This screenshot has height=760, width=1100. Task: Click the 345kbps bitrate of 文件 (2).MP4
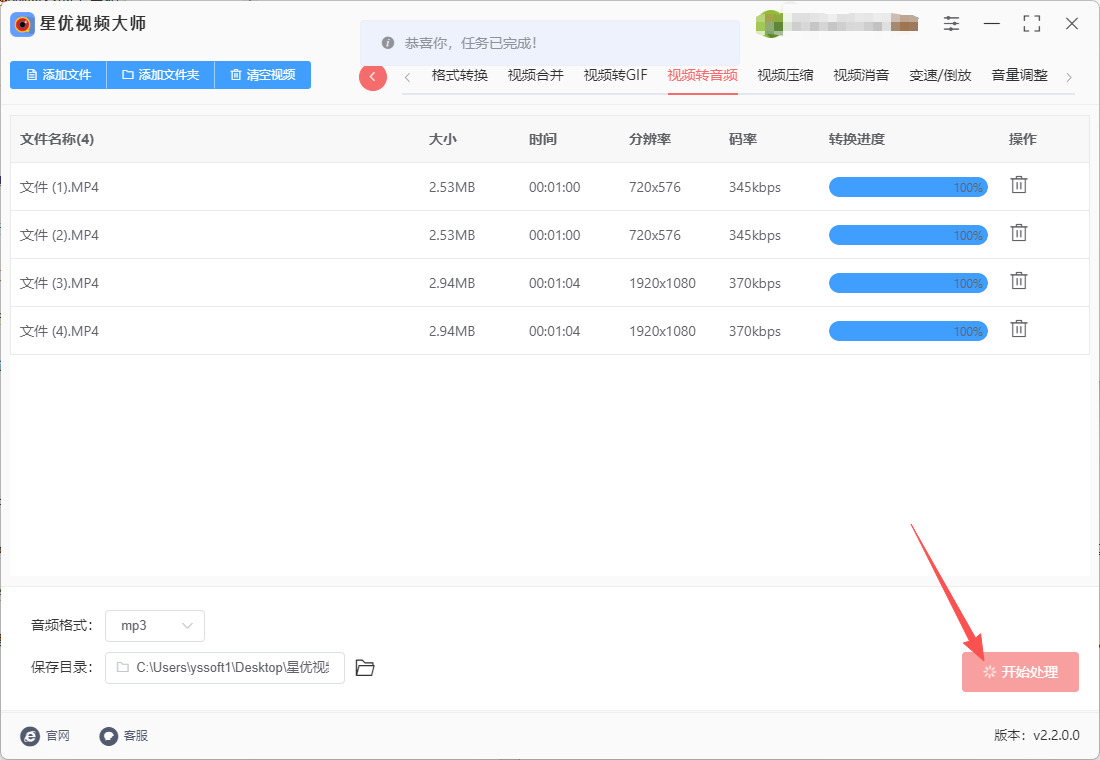755,235
